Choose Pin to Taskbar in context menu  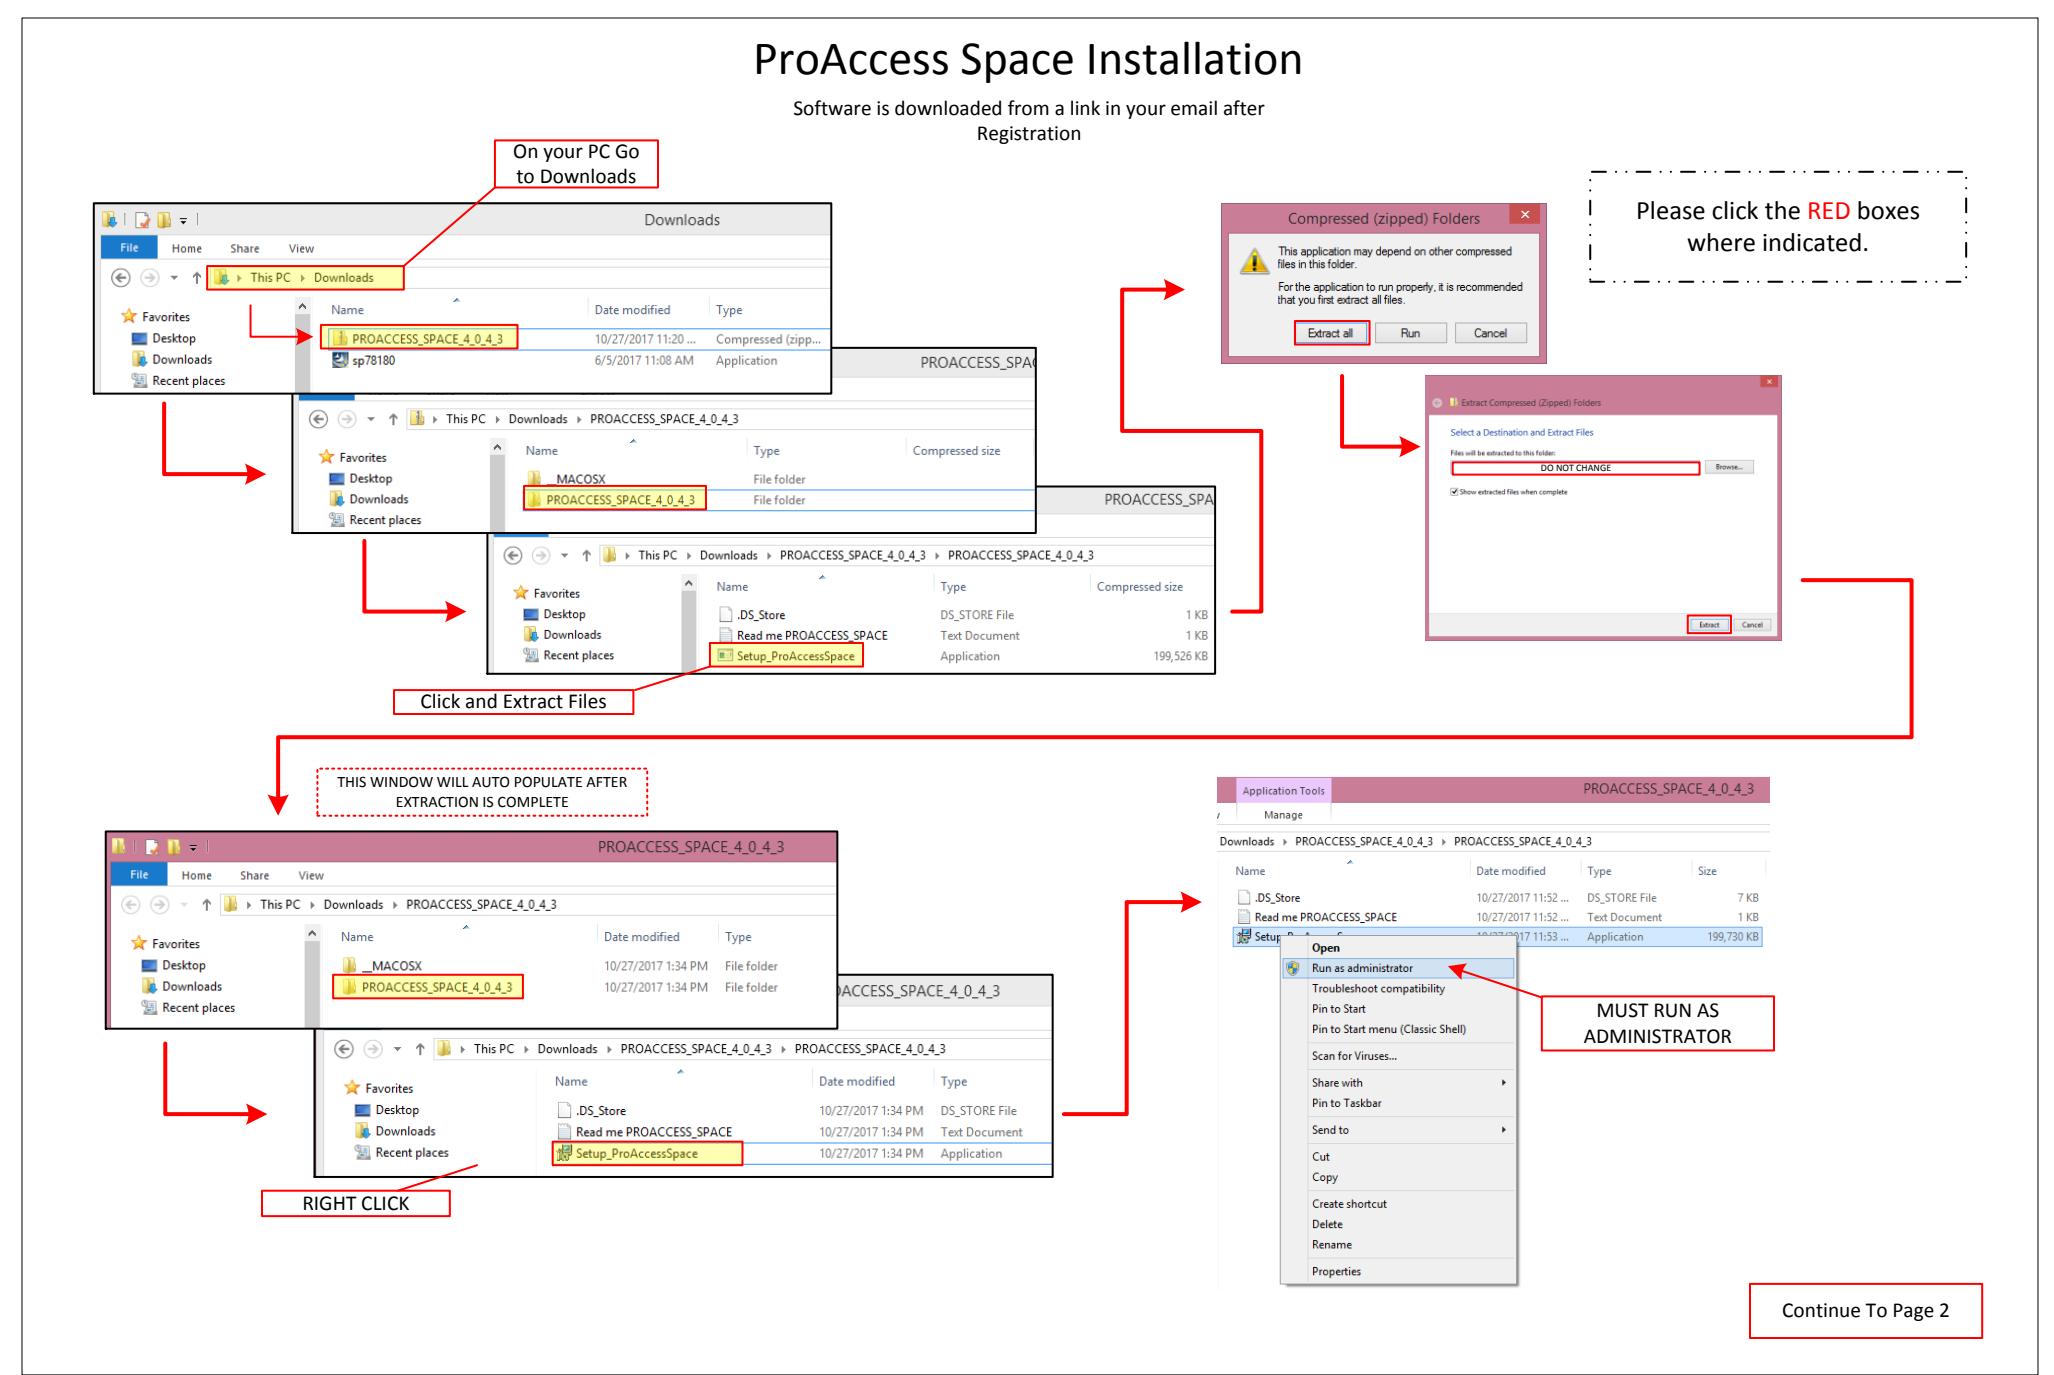pyautogui.click(x=1398, y=1103)
